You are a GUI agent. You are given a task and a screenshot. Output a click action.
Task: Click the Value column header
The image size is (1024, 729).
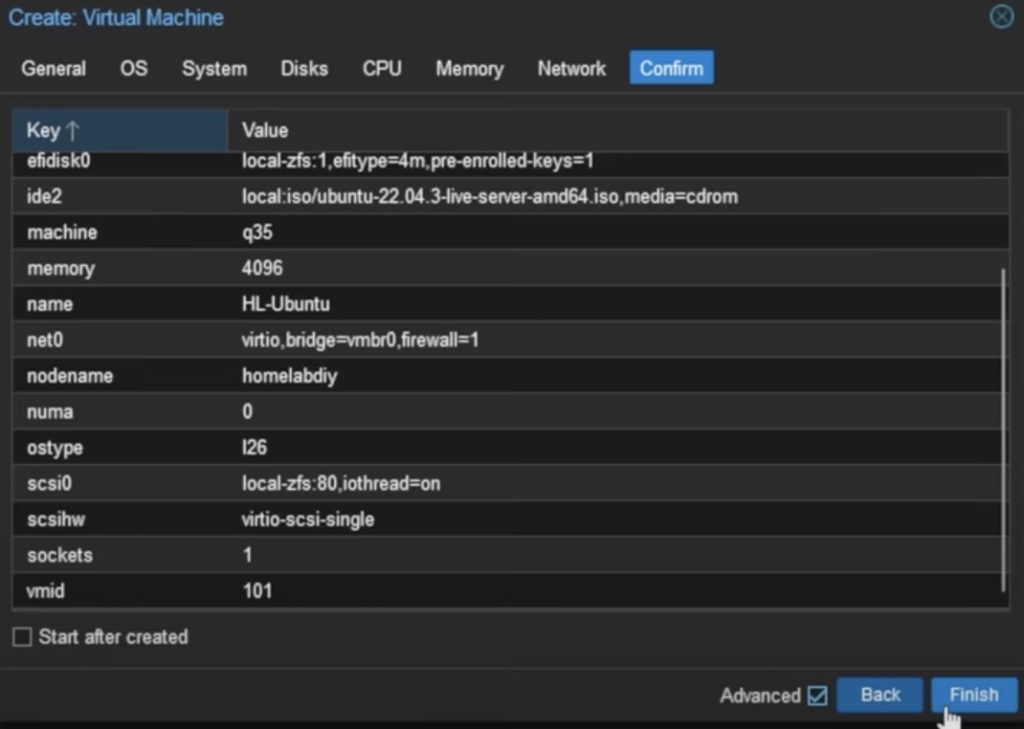[x=617, y=130]
